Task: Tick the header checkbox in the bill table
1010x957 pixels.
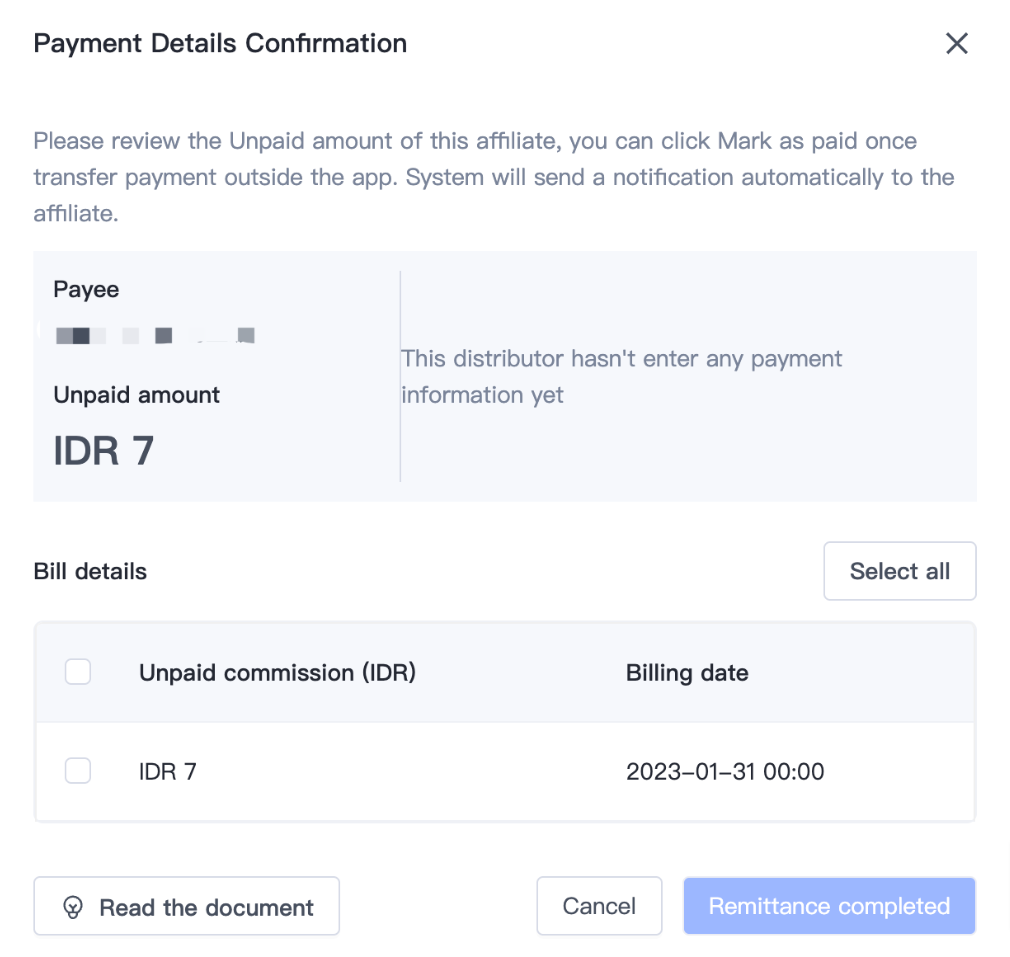Action: (x=78, y=672)
